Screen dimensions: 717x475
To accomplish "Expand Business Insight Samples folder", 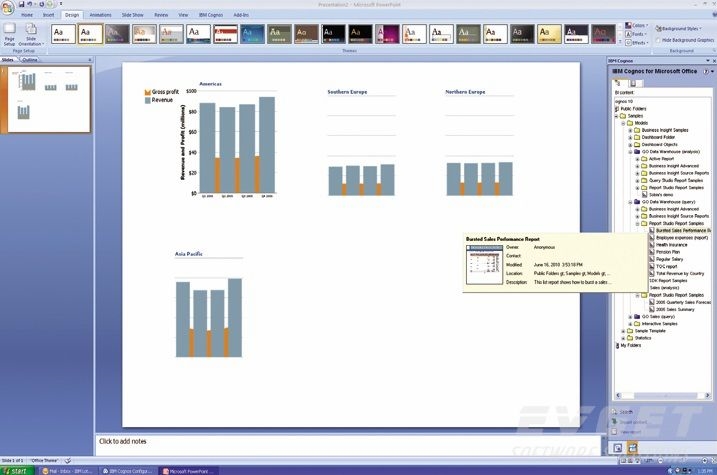I will pos(630,130).
